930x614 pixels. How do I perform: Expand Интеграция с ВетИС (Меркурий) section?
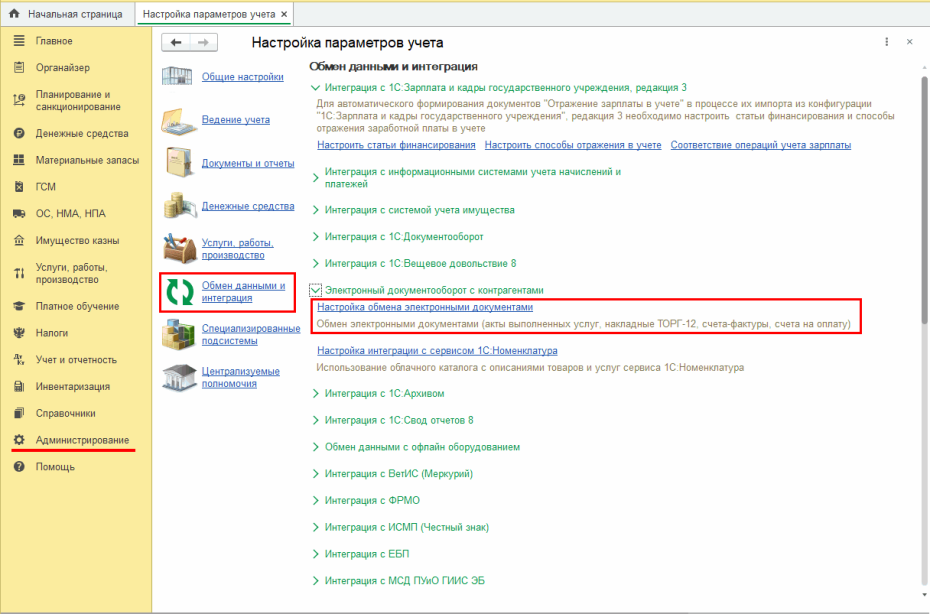pyautogui.click(x=316, y=473)
